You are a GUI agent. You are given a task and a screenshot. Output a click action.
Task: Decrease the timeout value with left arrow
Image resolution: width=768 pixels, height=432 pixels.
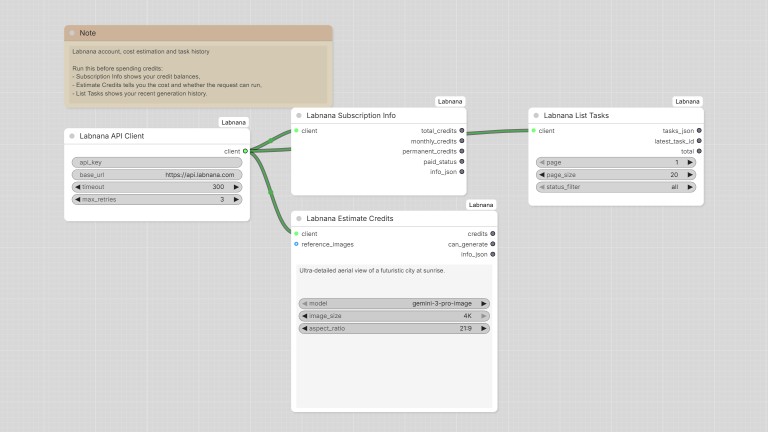coord(77,187)
